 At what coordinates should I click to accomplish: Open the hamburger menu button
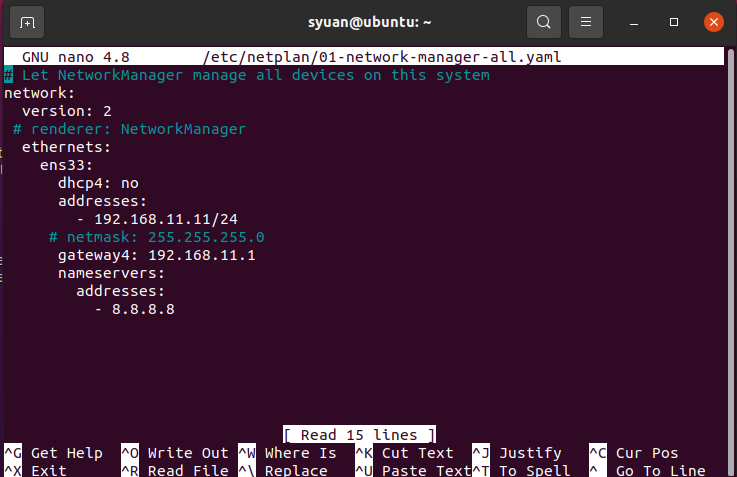pos(586,21)
